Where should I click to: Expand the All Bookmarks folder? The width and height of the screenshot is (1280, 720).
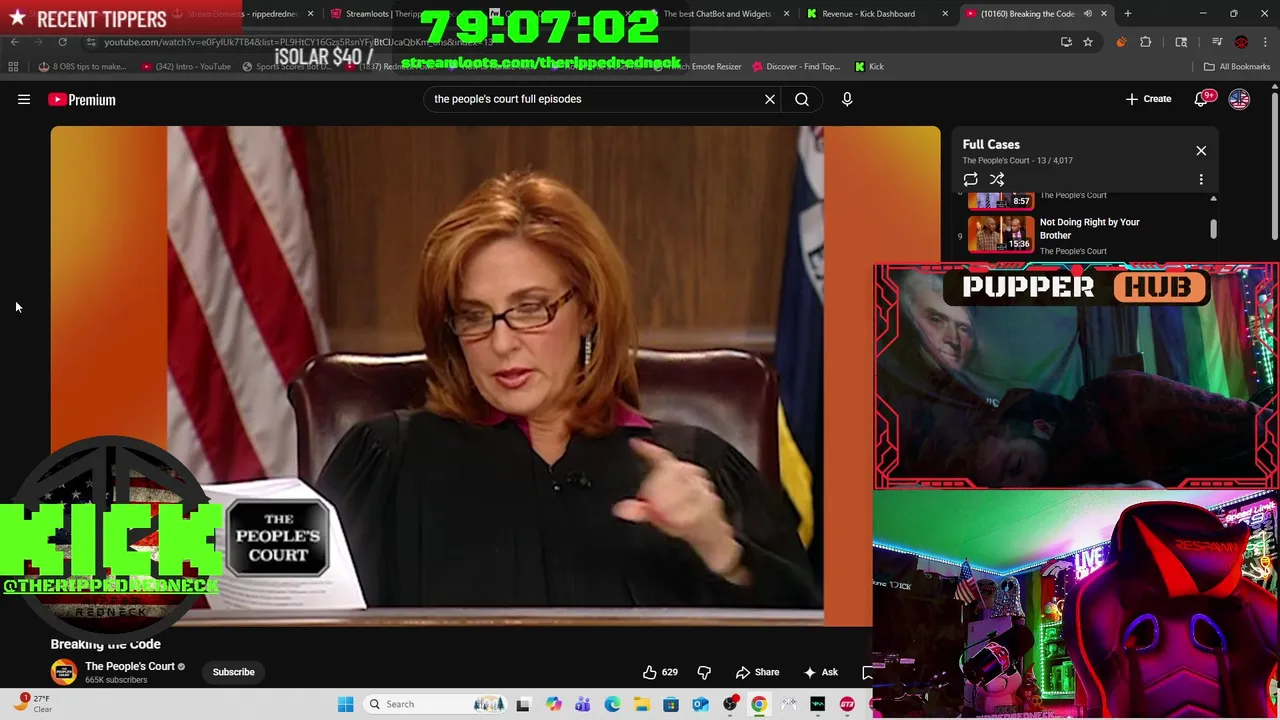(x=1237, y=66)
